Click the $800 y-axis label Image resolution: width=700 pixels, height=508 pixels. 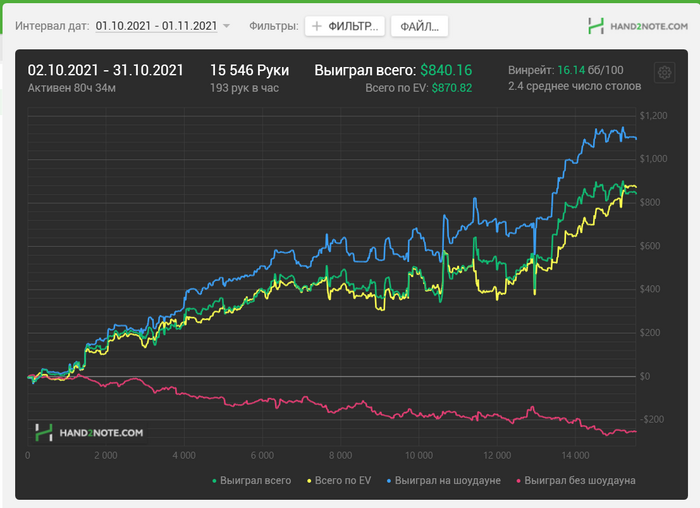pos(650,202)
